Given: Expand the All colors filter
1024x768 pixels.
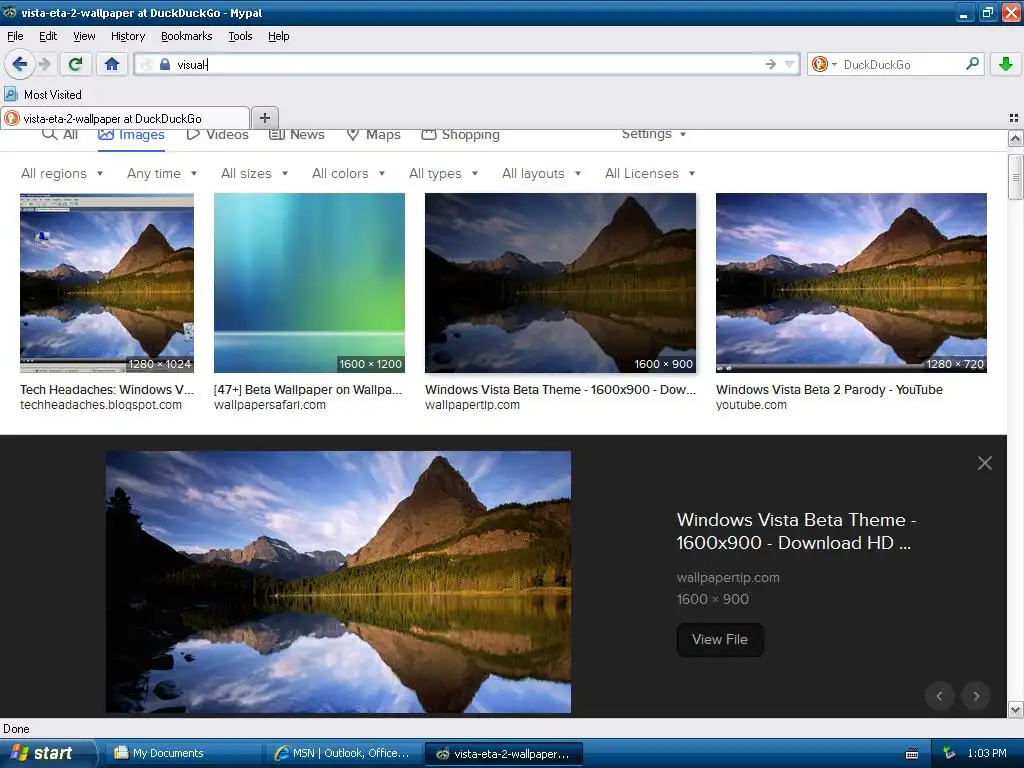Looking at the screenshot, I should pyautogui.click(x=348, y=173).
